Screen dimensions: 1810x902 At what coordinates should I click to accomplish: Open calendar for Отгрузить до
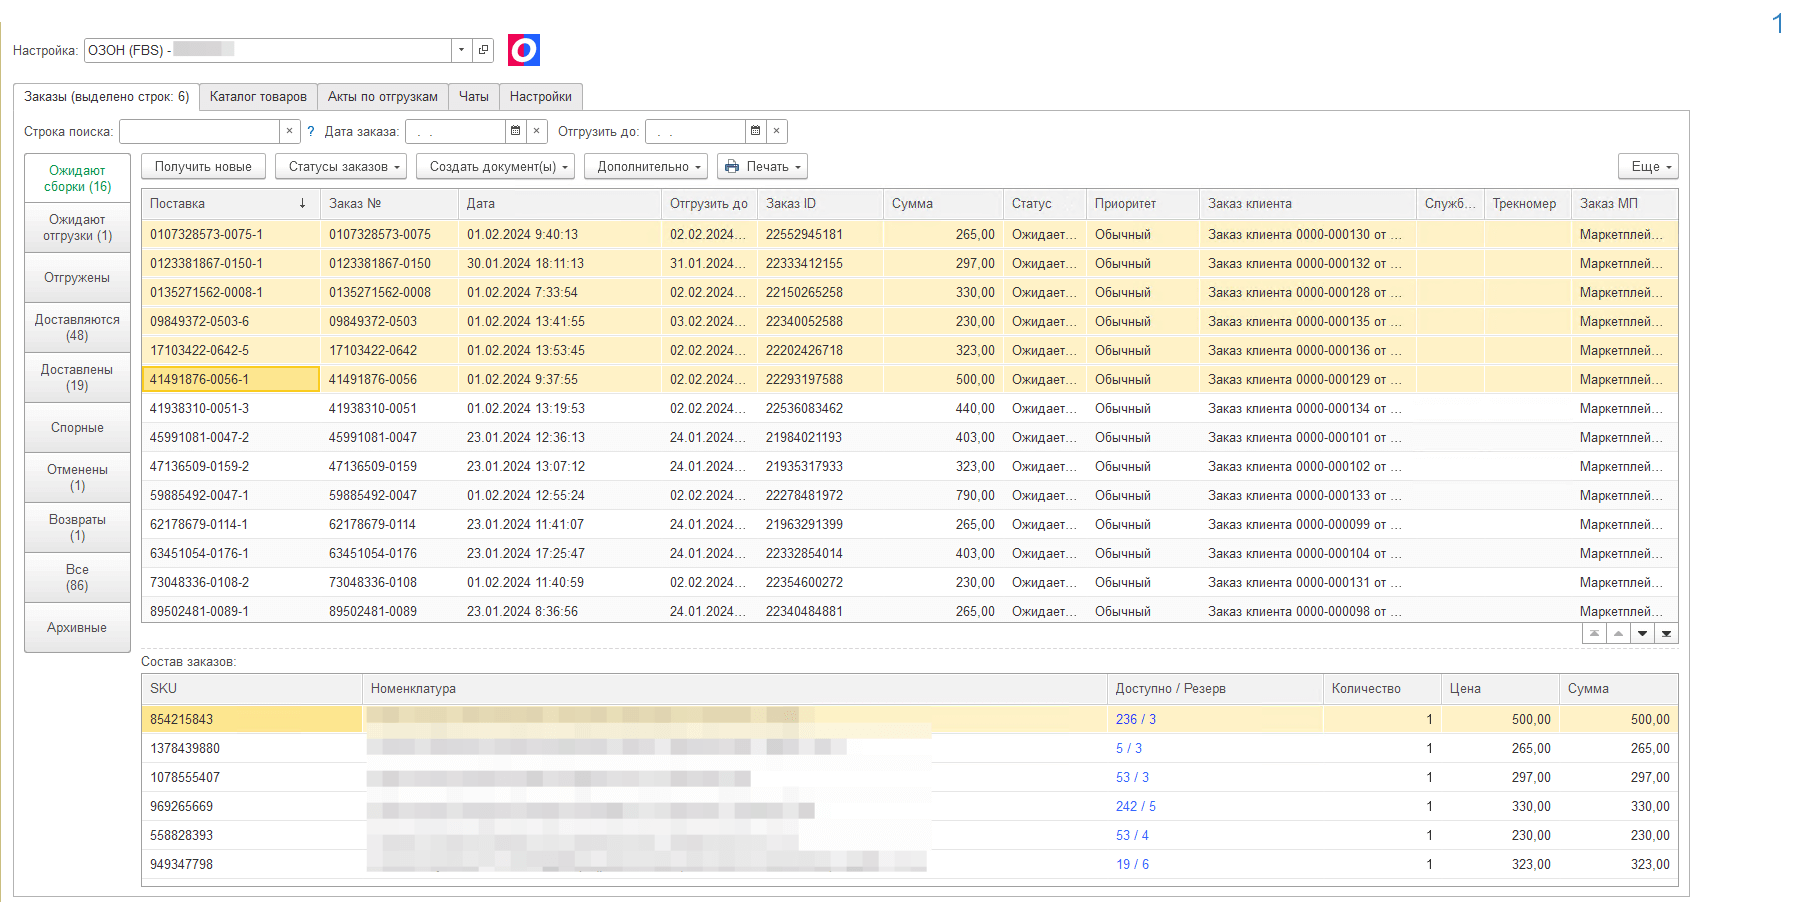755,131
